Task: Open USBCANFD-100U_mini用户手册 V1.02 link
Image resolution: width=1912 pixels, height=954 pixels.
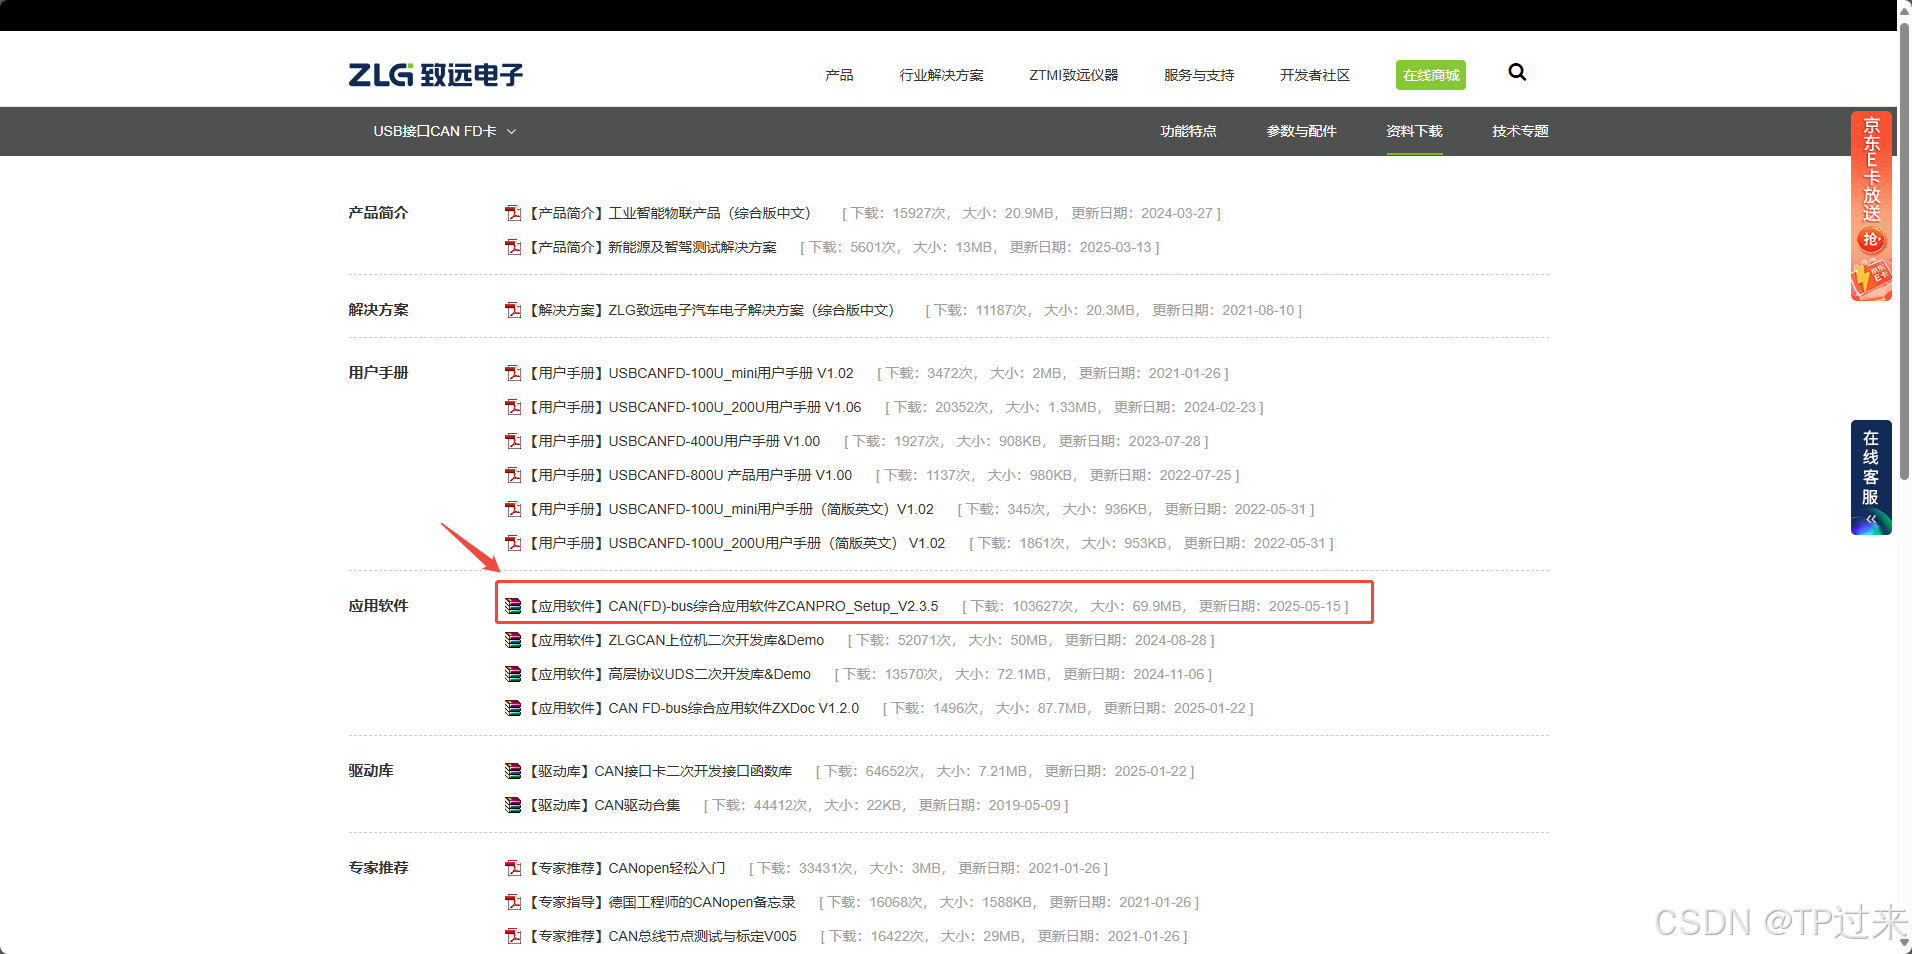Action: click(691, 373)
